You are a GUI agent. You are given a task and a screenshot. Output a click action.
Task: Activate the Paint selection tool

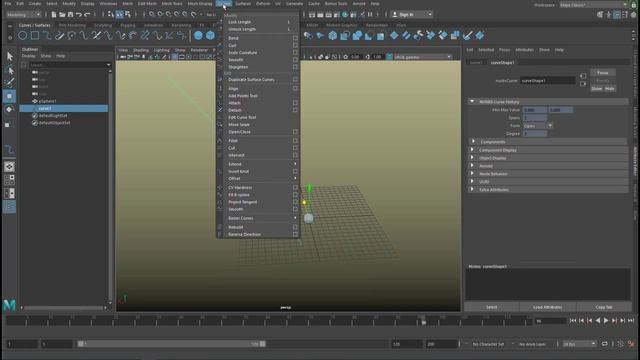(x=9, y=83)
